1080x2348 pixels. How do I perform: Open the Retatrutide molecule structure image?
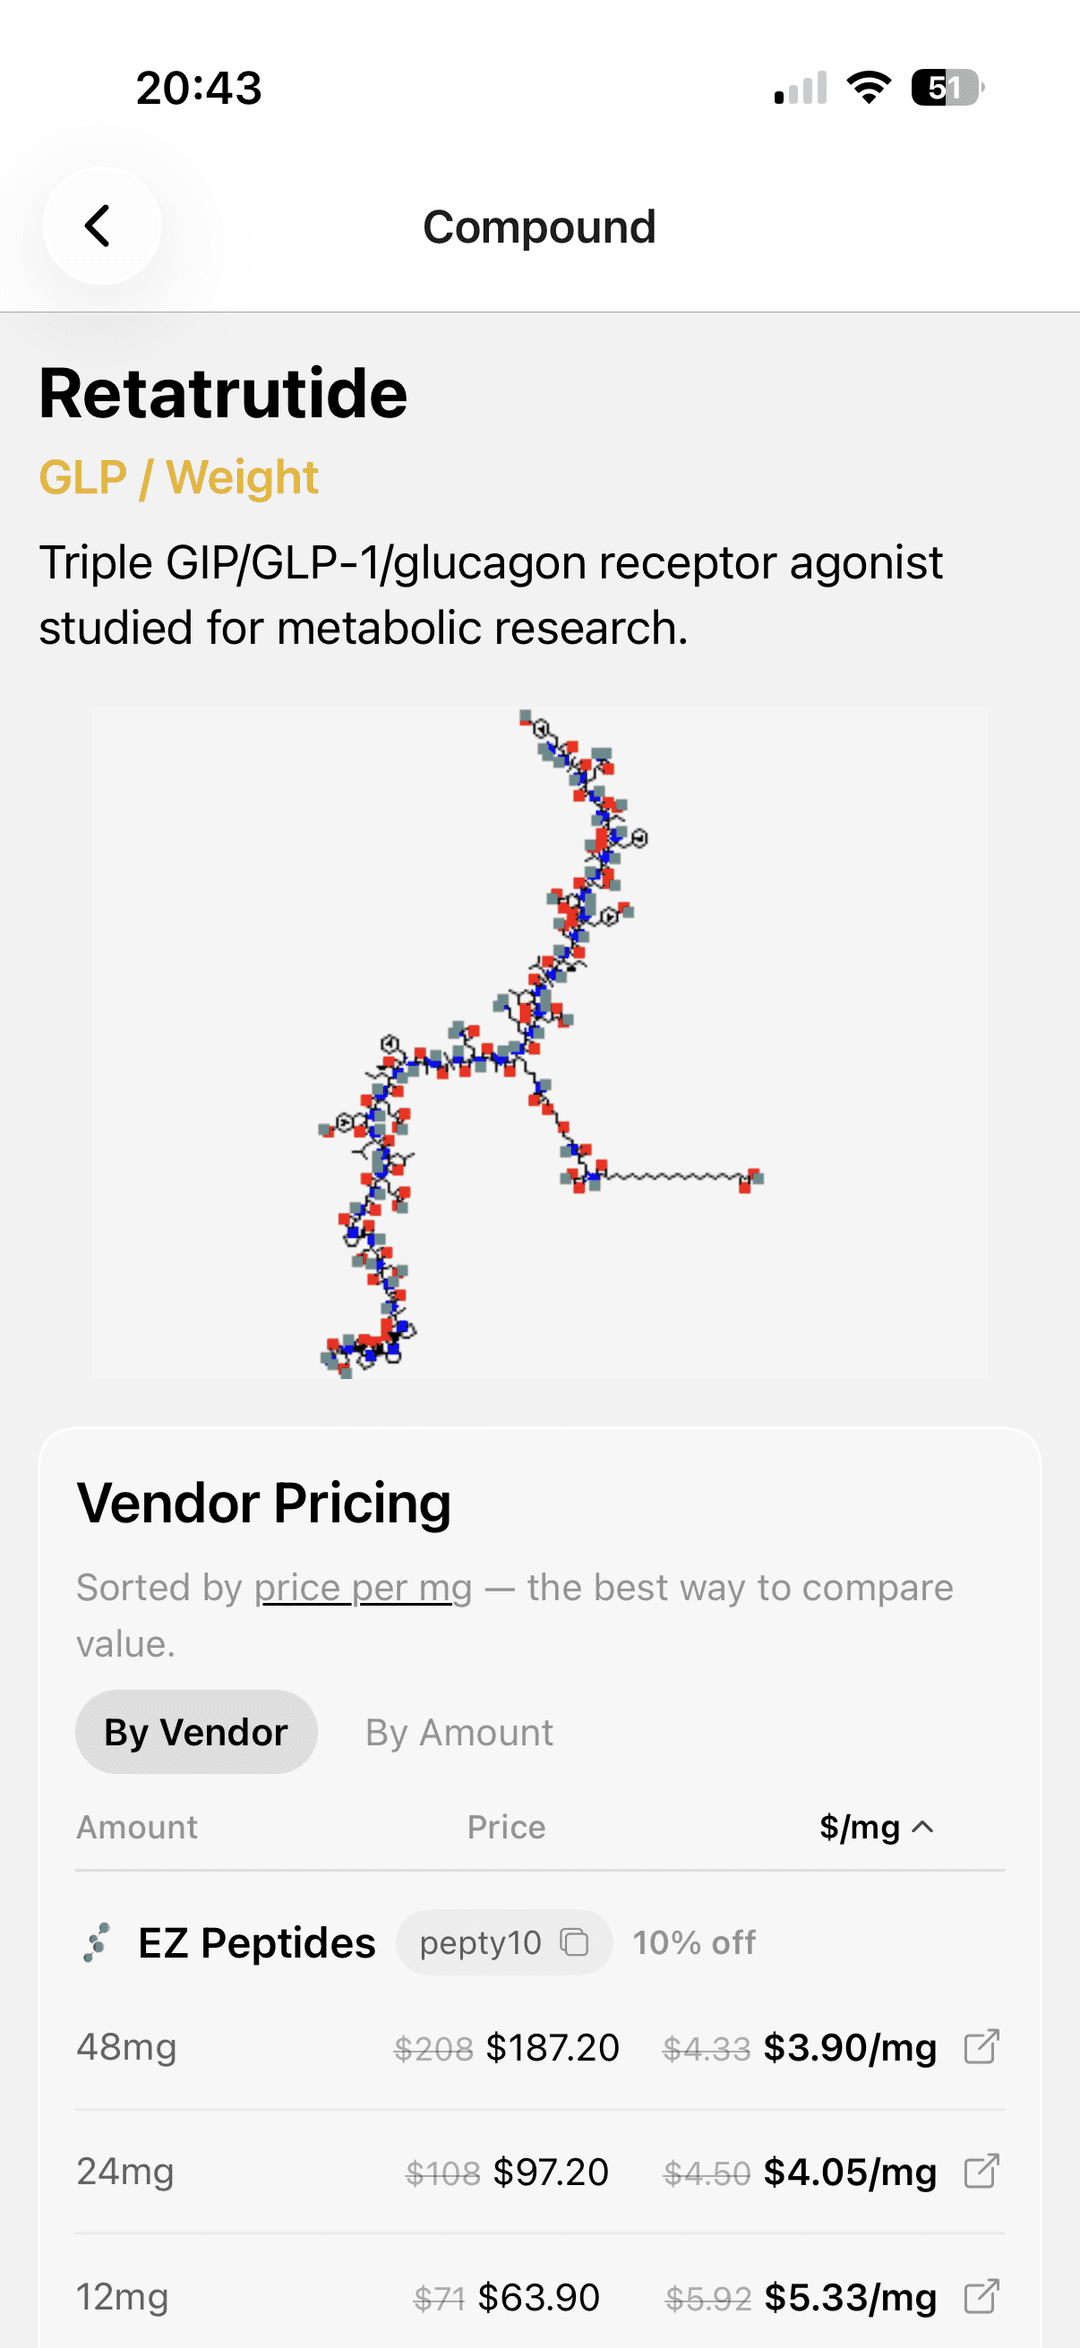tap(540, 1042)
